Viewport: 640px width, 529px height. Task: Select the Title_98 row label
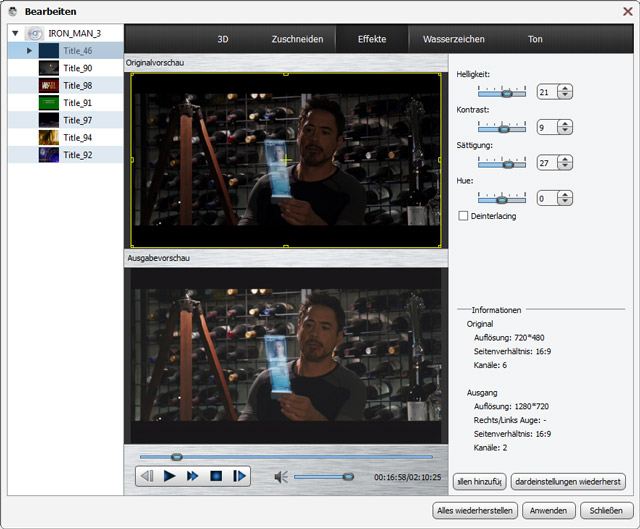pyautogui.click(x=78, y=86)
